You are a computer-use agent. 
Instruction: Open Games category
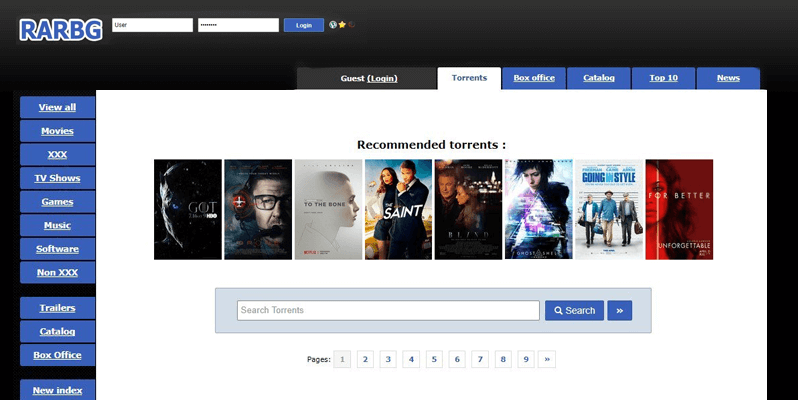[x=58, y=202]
